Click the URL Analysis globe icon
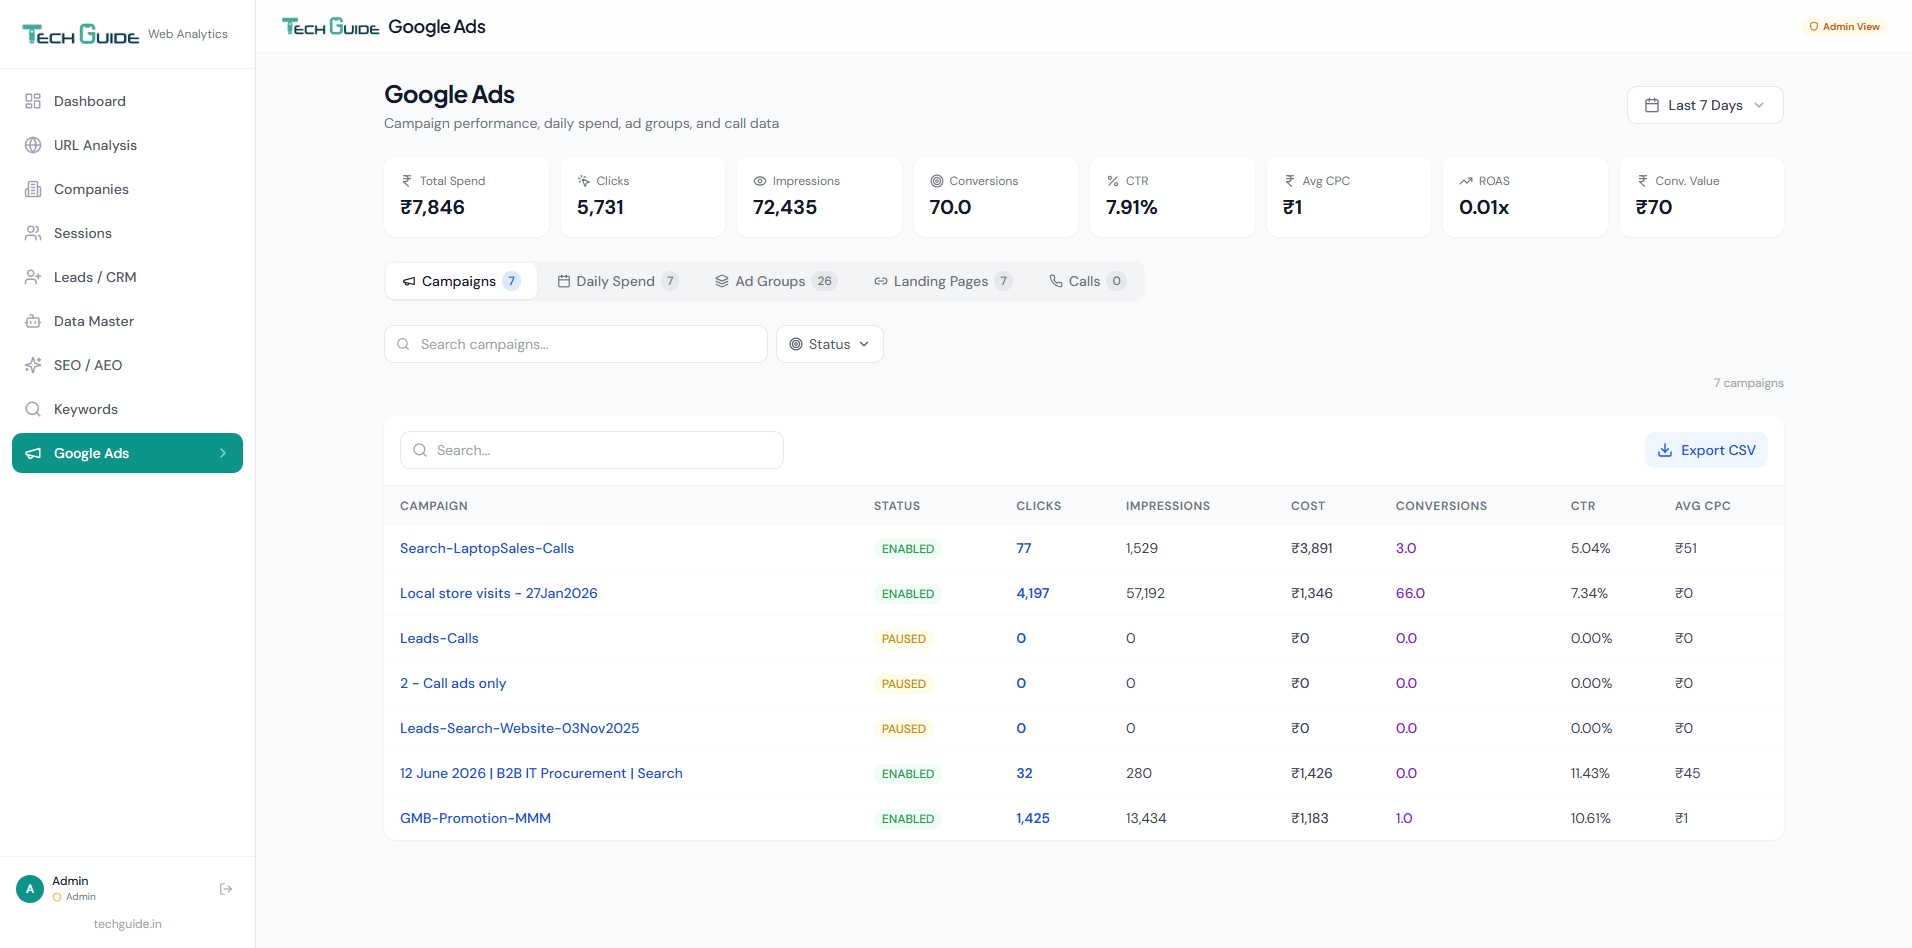 point(33,145)
